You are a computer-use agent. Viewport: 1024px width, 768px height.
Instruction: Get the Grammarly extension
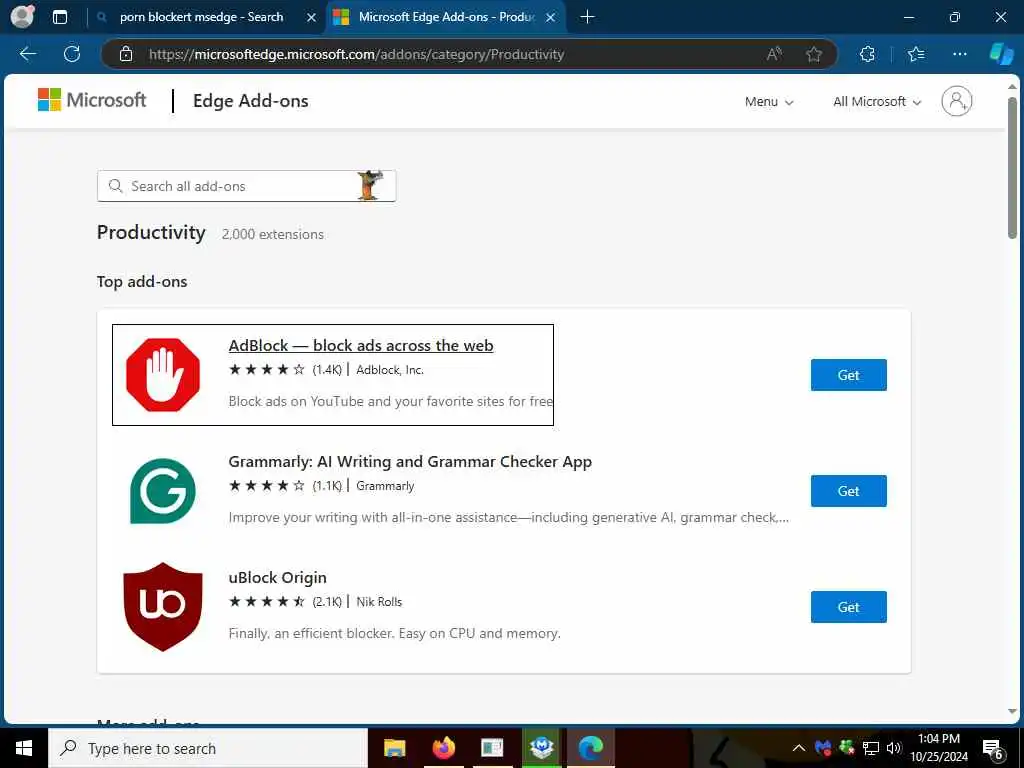point(848,491)
